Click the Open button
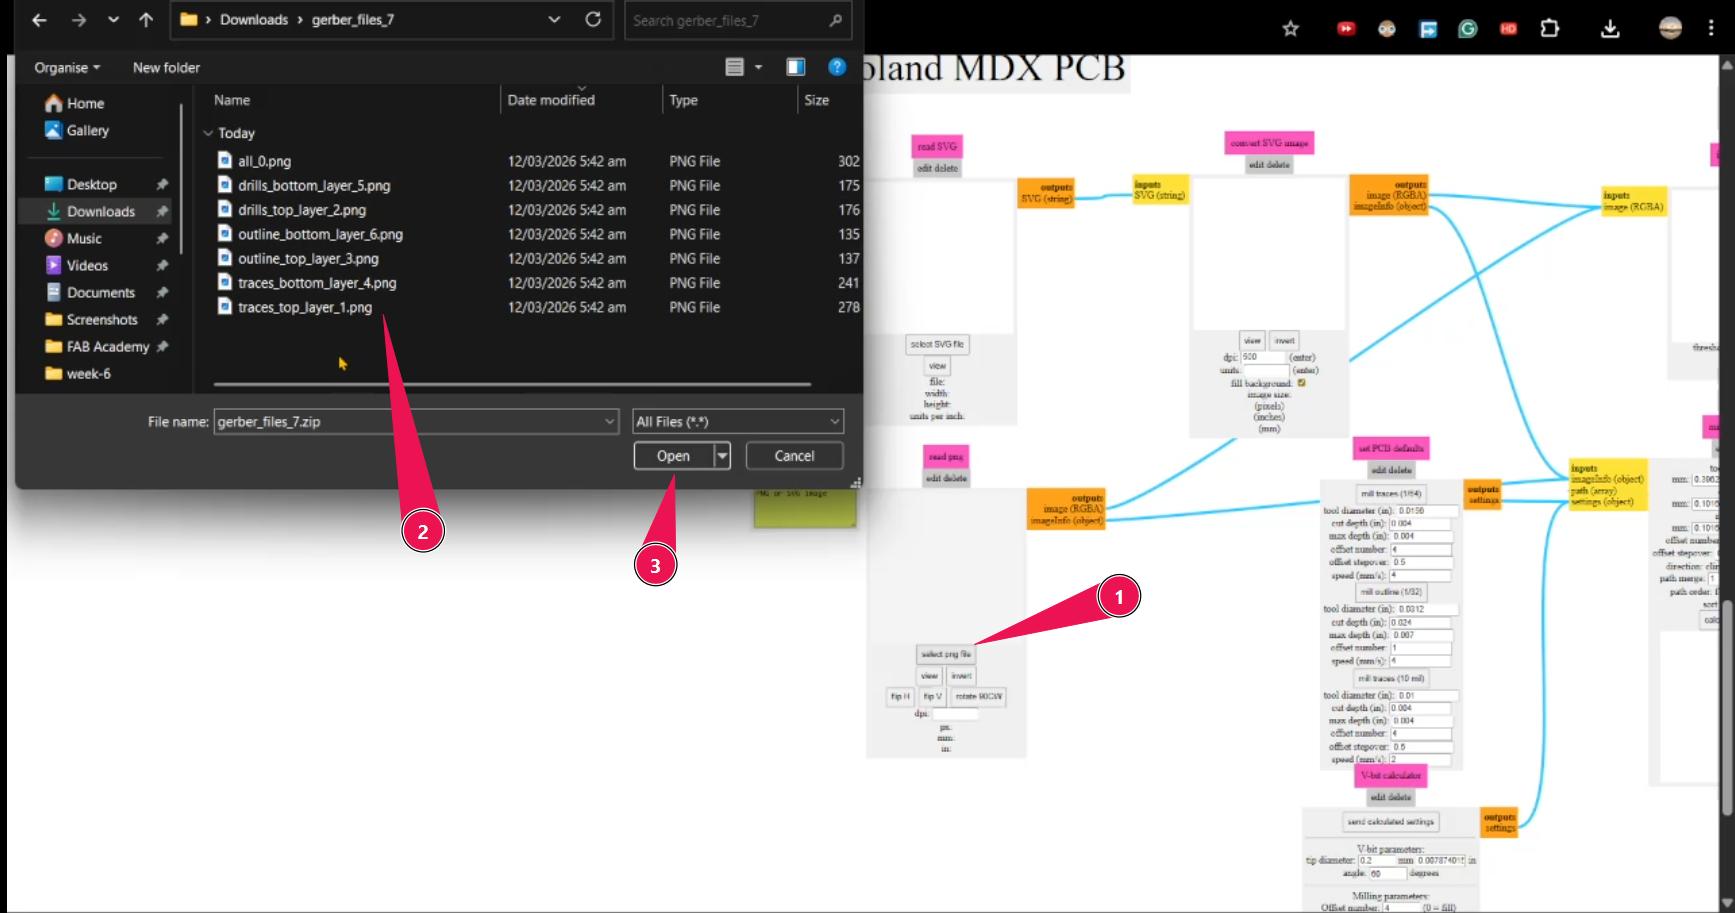 (673, 456)
